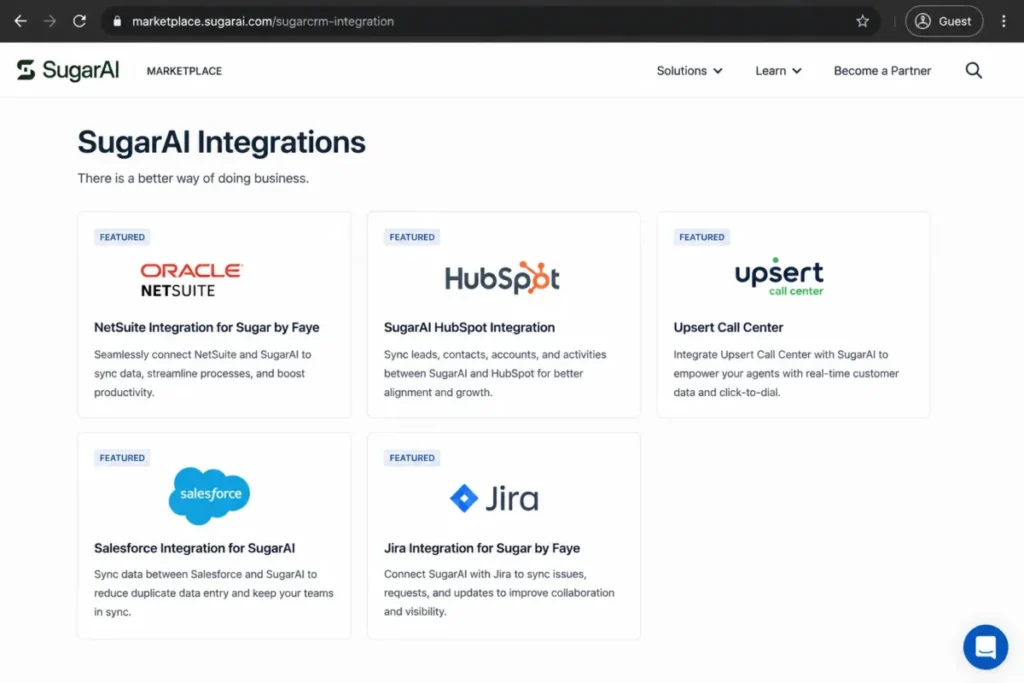Screen dimensions: 1024x683
Task: Open the Guest profile button
Action: click(944, 21)
